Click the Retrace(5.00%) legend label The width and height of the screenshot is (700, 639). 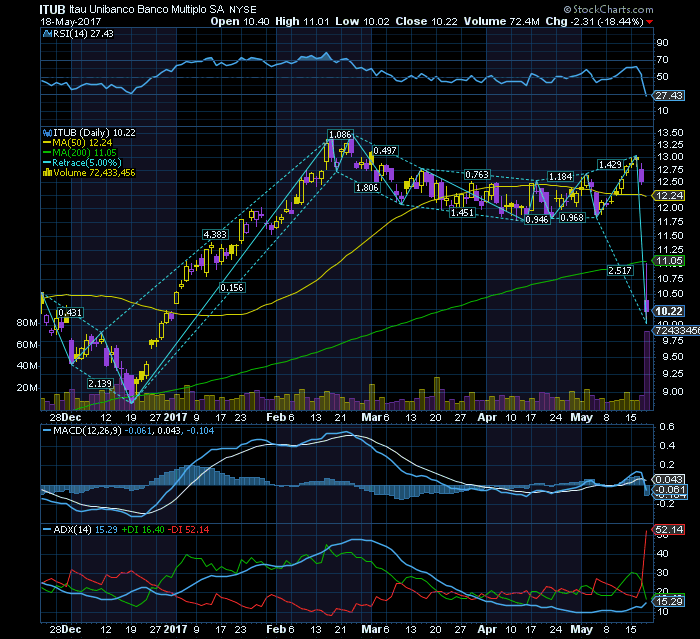pyautogui.click(x=87, y=163)
